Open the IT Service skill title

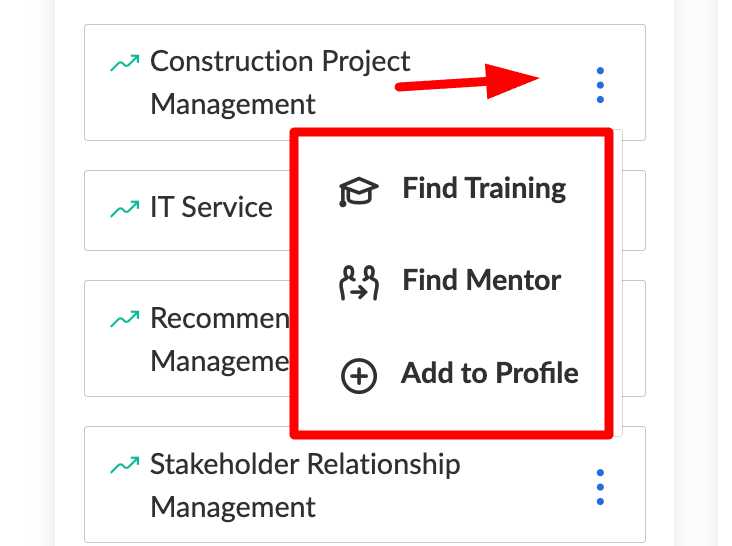pyautogui.click(x=211, y=207)
